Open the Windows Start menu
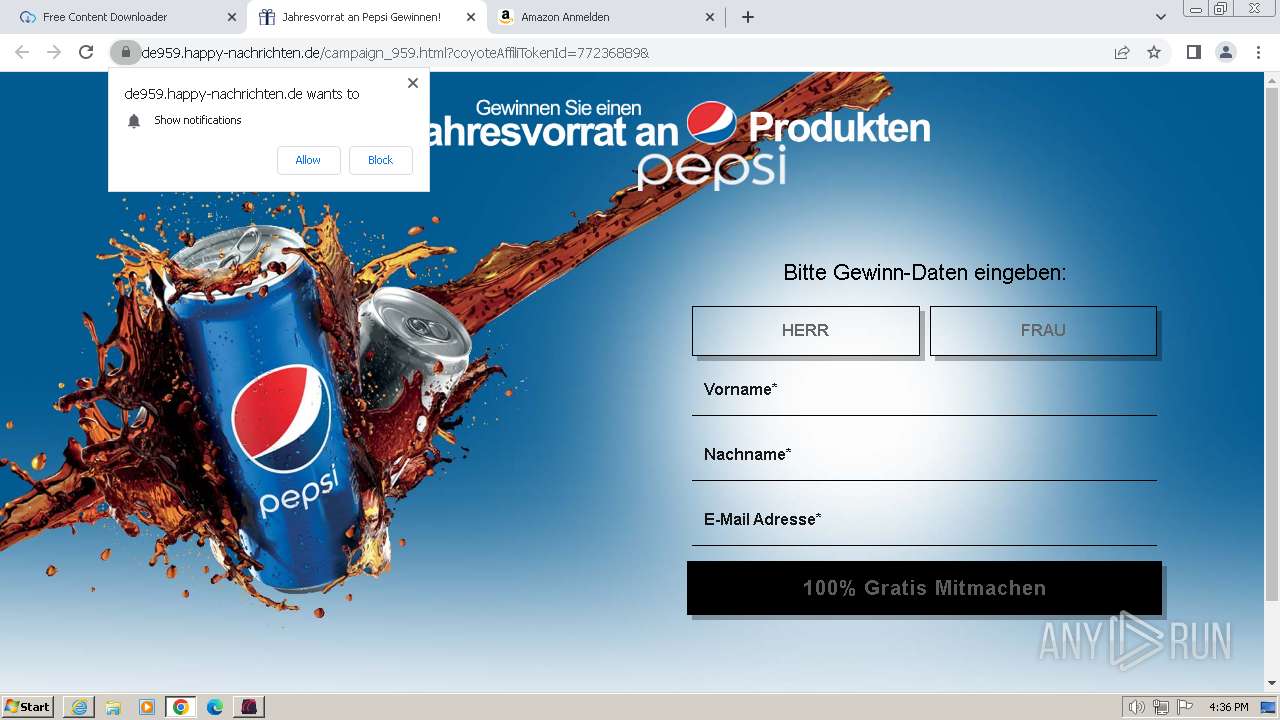 pyautogui.click(x=28, y=706)
